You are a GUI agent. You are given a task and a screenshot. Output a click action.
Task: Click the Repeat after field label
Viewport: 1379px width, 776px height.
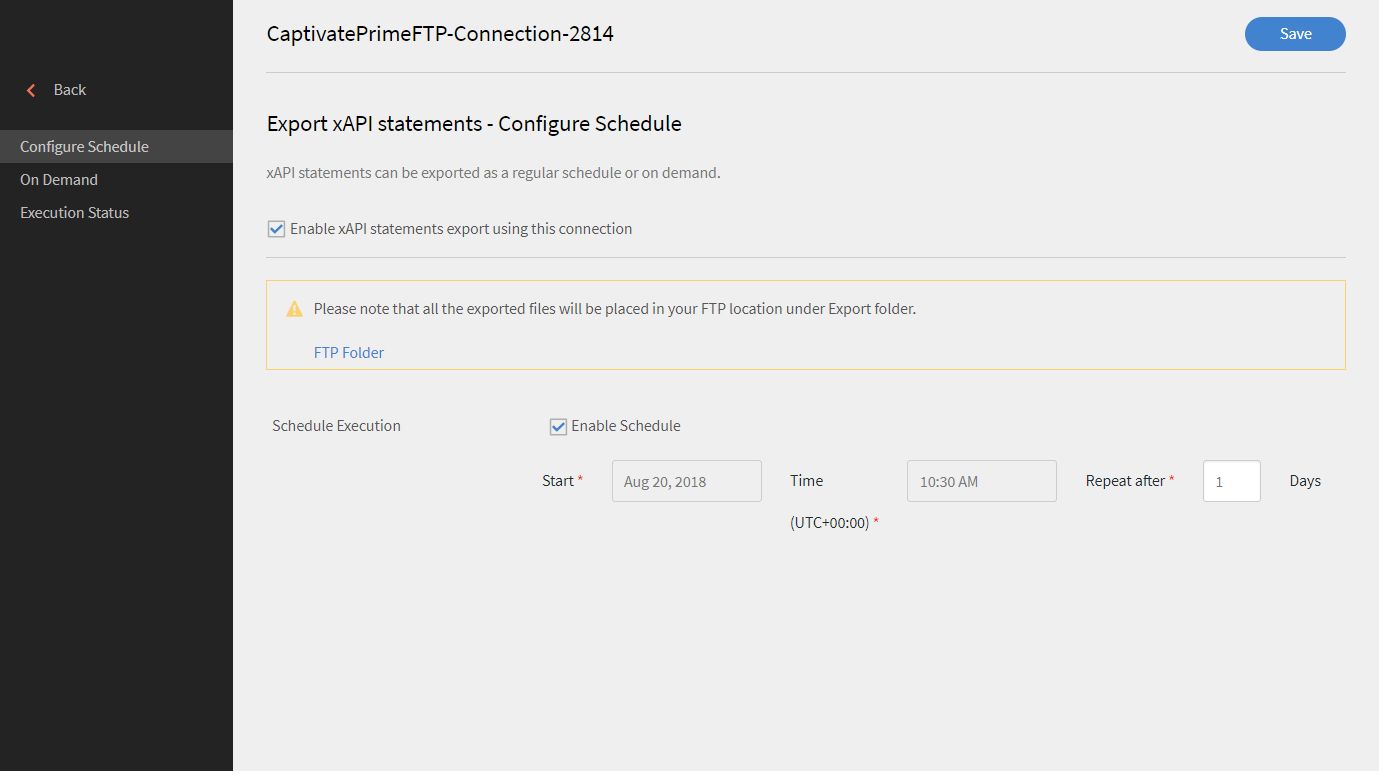pos(1125,481)
